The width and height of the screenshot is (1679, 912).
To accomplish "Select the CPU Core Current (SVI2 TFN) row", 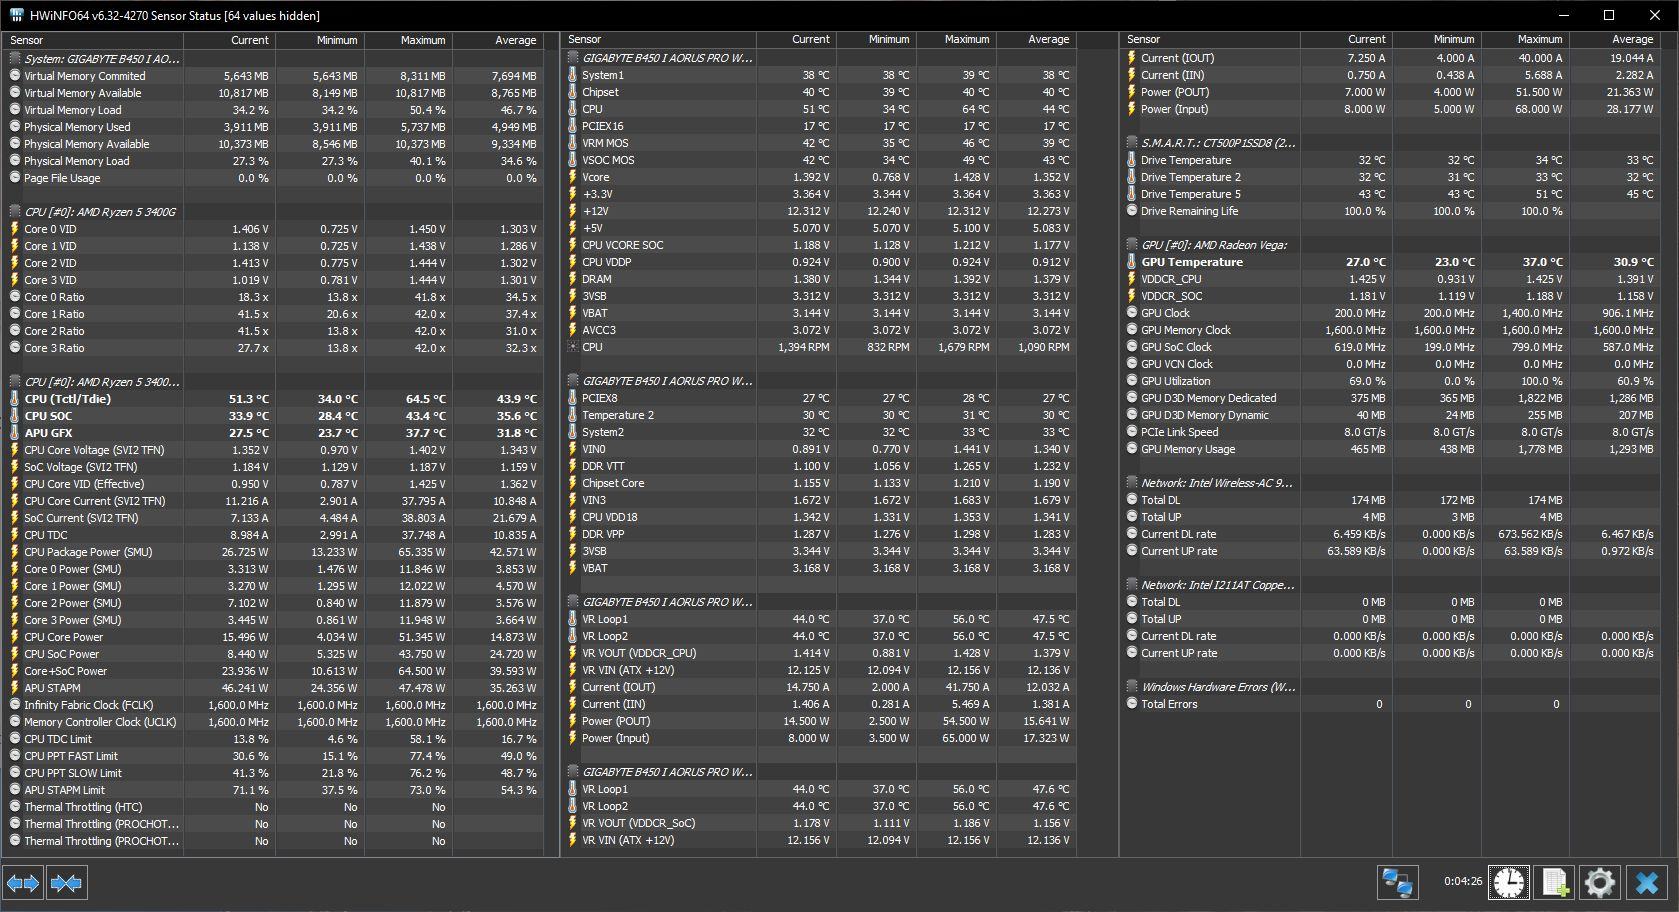I will [x=272, y=501].
